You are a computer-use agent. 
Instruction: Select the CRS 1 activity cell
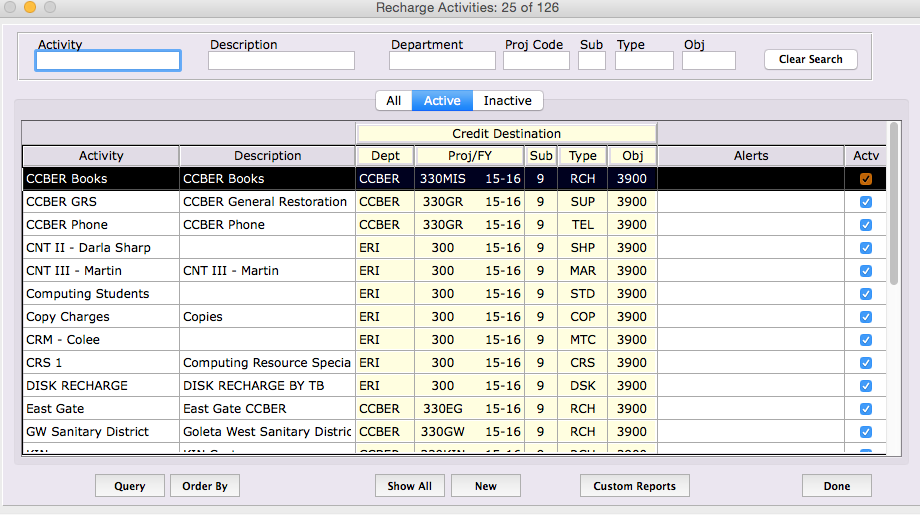pyautogui.click(x=101, y=362)
